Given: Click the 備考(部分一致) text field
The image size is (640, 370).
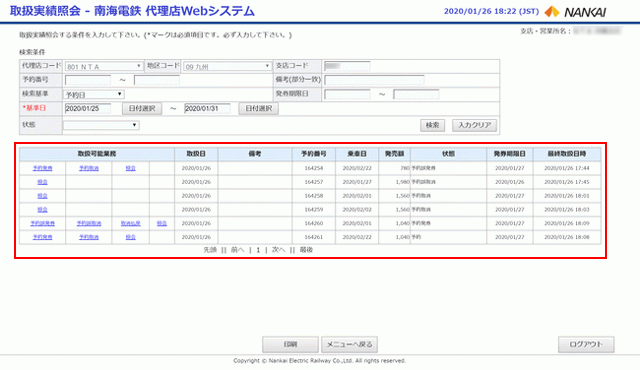Looking at the screenshot, I should click(x=374, y=80).
